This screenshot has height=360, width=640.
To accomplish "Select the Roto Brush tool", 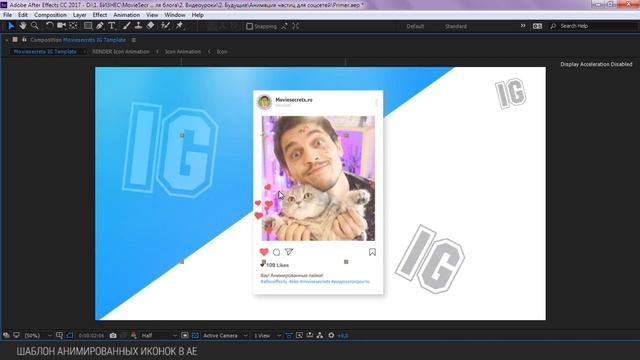I will point(165,26).
